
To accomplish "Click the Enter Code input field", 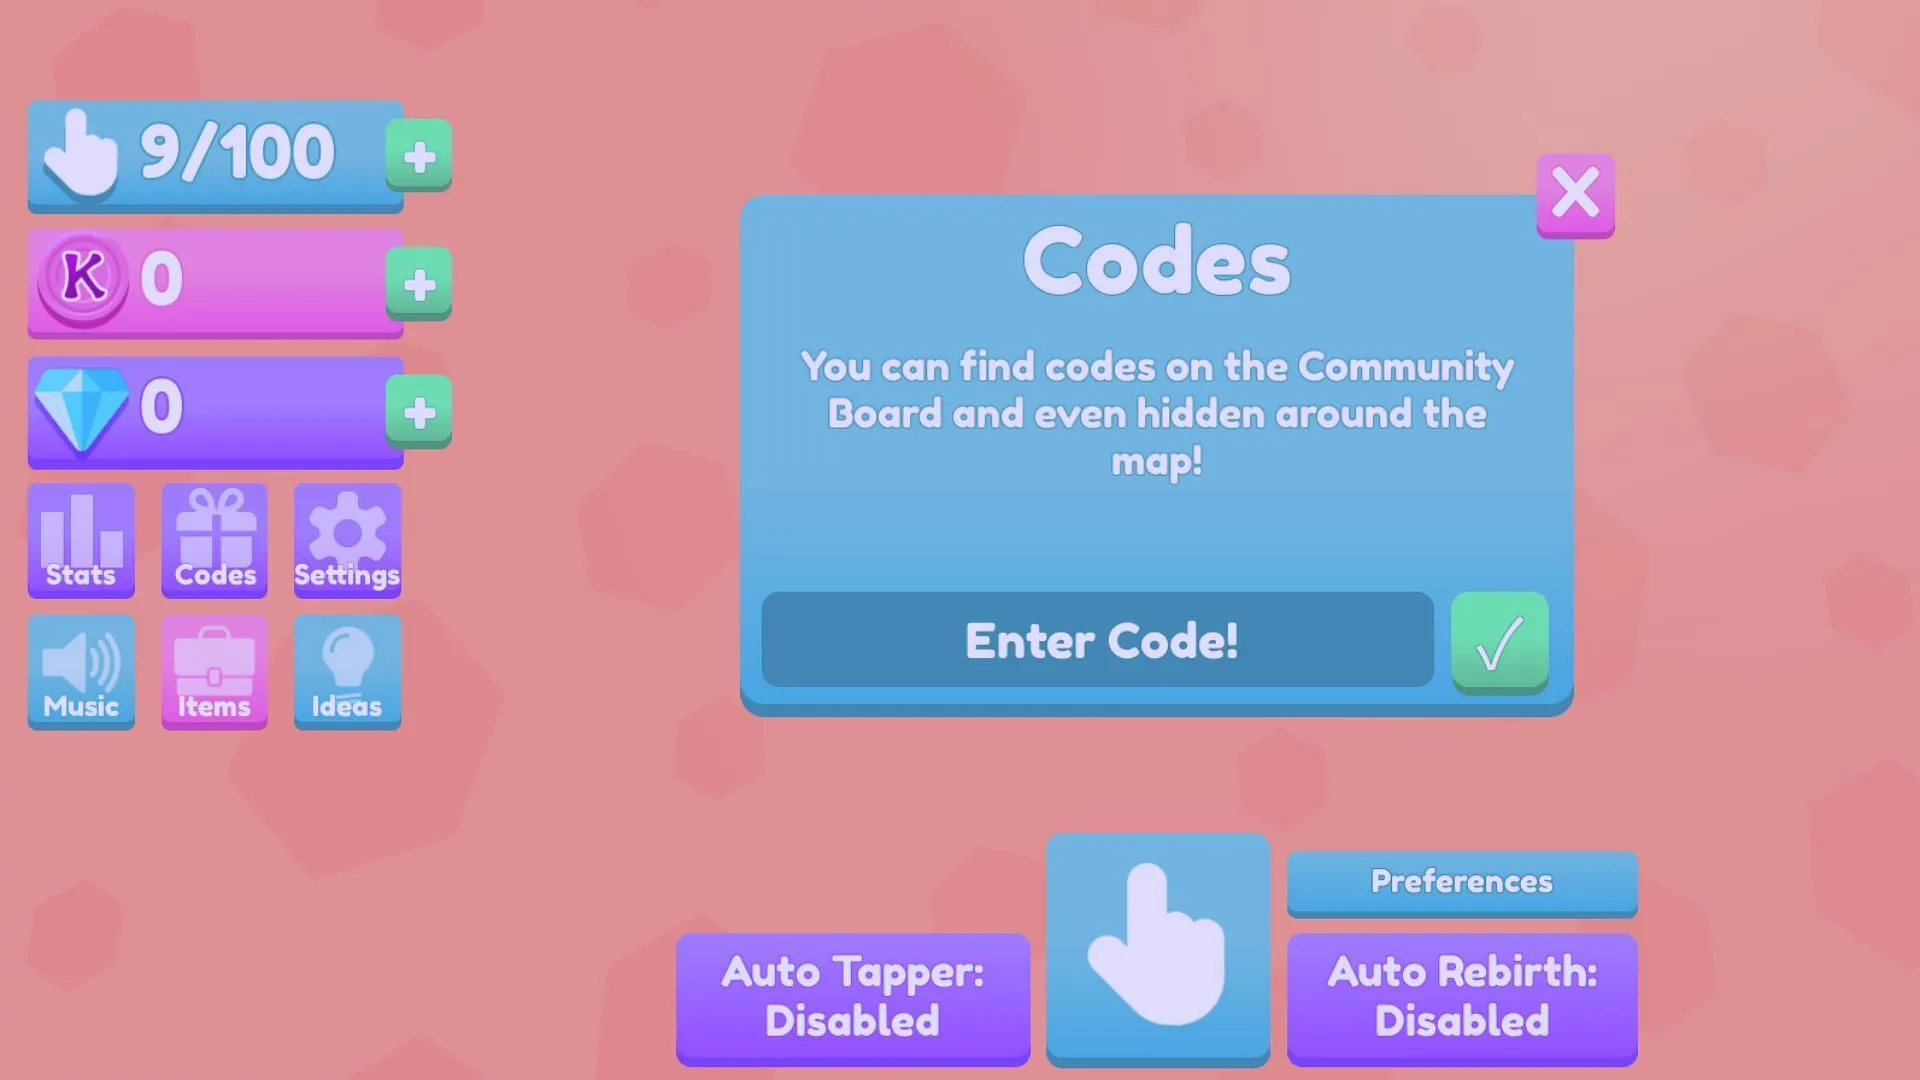I will [1097, 640].
